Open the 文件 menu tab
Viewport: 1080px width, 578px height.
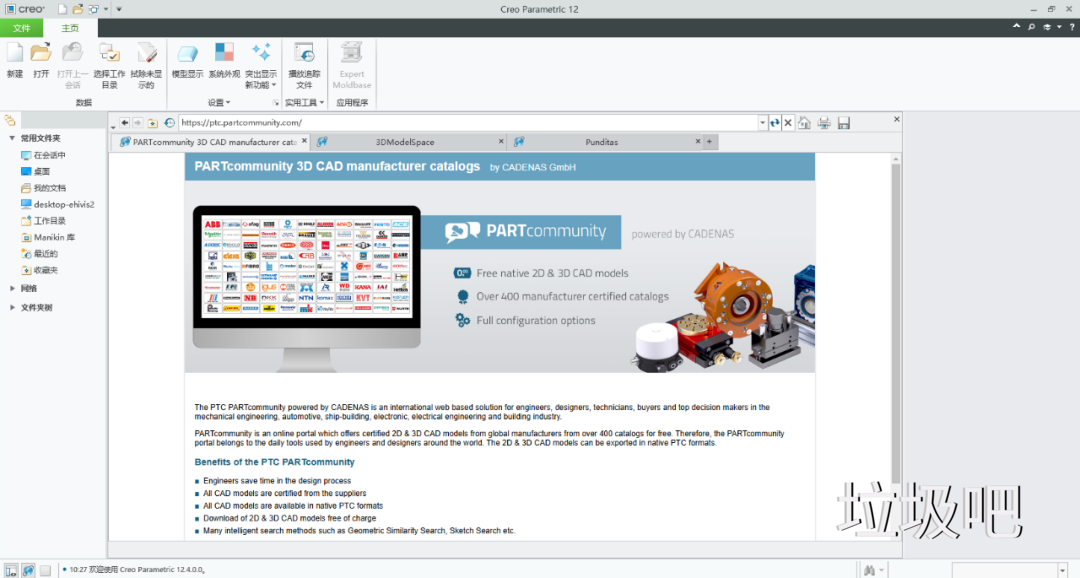click(22, 28)
